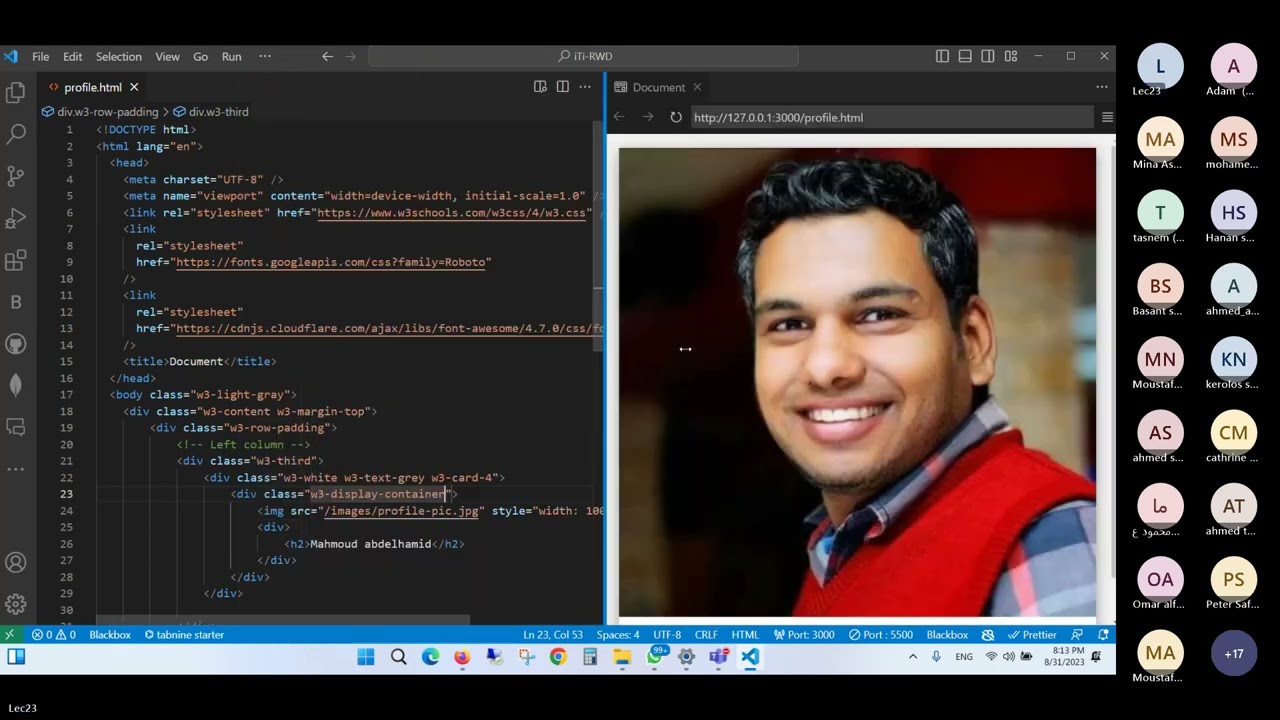
Task: Expand the overflow menu ellipsis in menu bar
Action: [265, 56]
